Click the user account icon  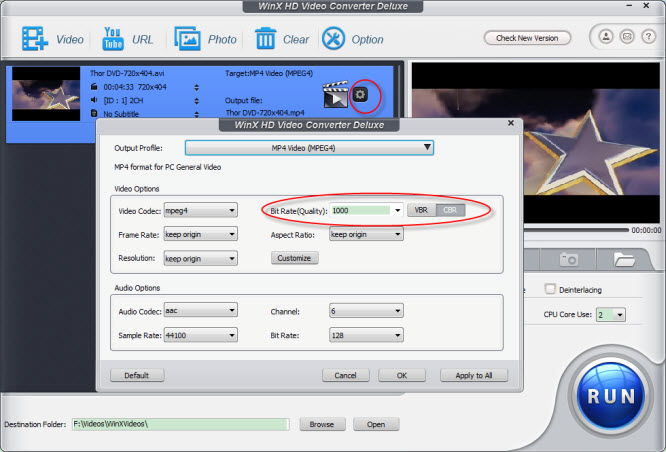[x=606, y=37]
